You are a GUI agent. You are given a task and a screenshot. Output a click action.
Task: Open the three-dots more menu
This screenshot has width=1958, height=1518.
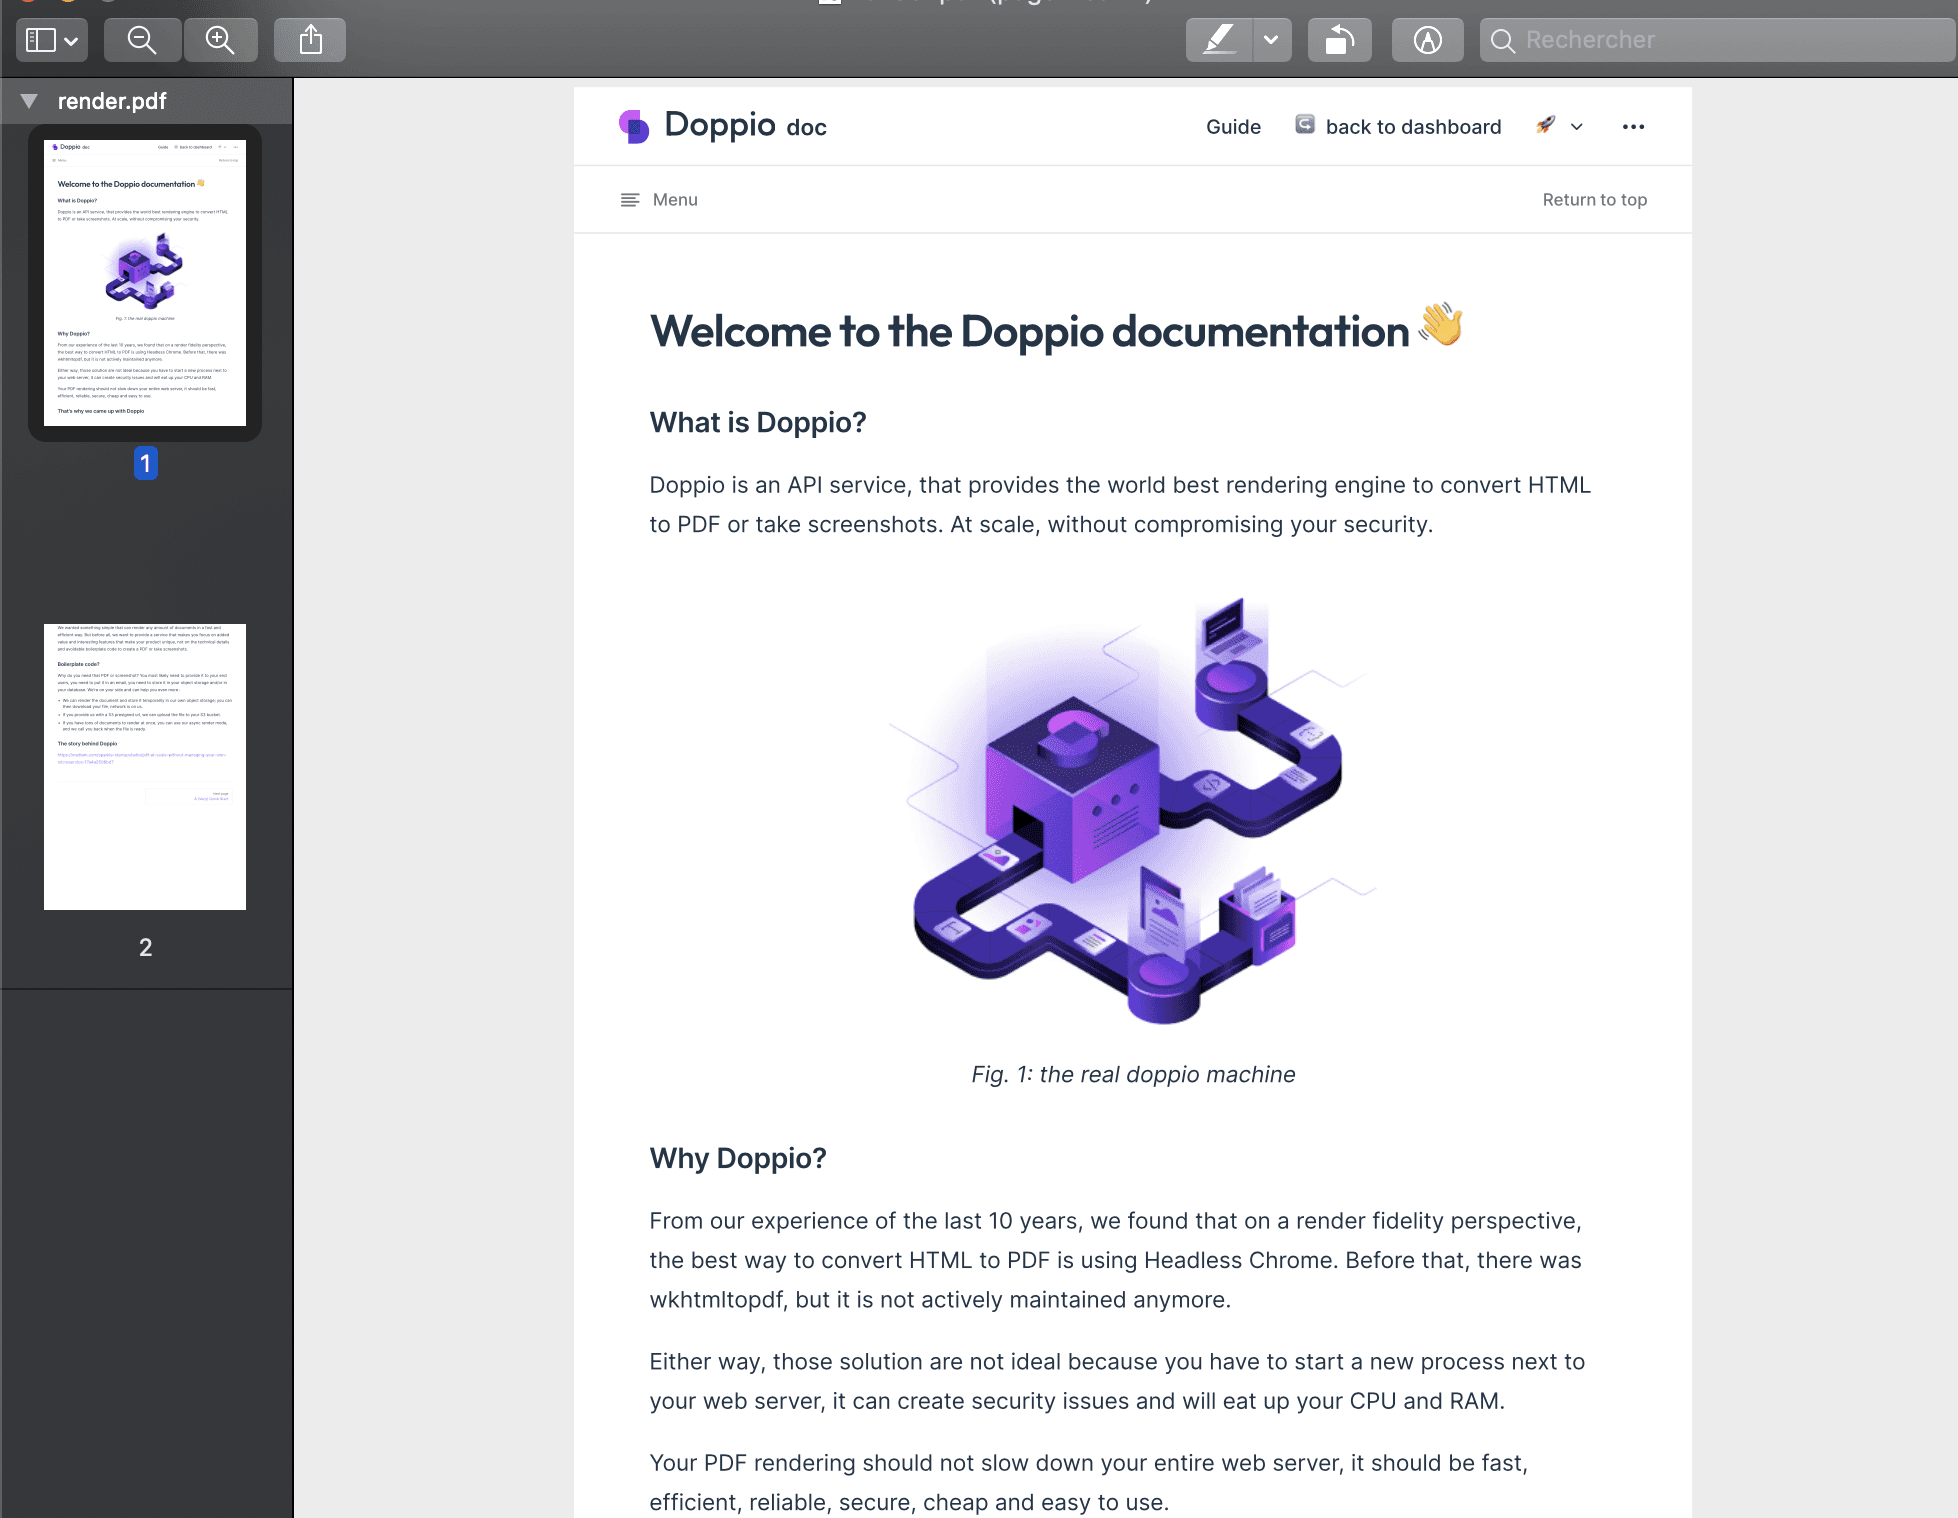click(x=1633, y=127)
